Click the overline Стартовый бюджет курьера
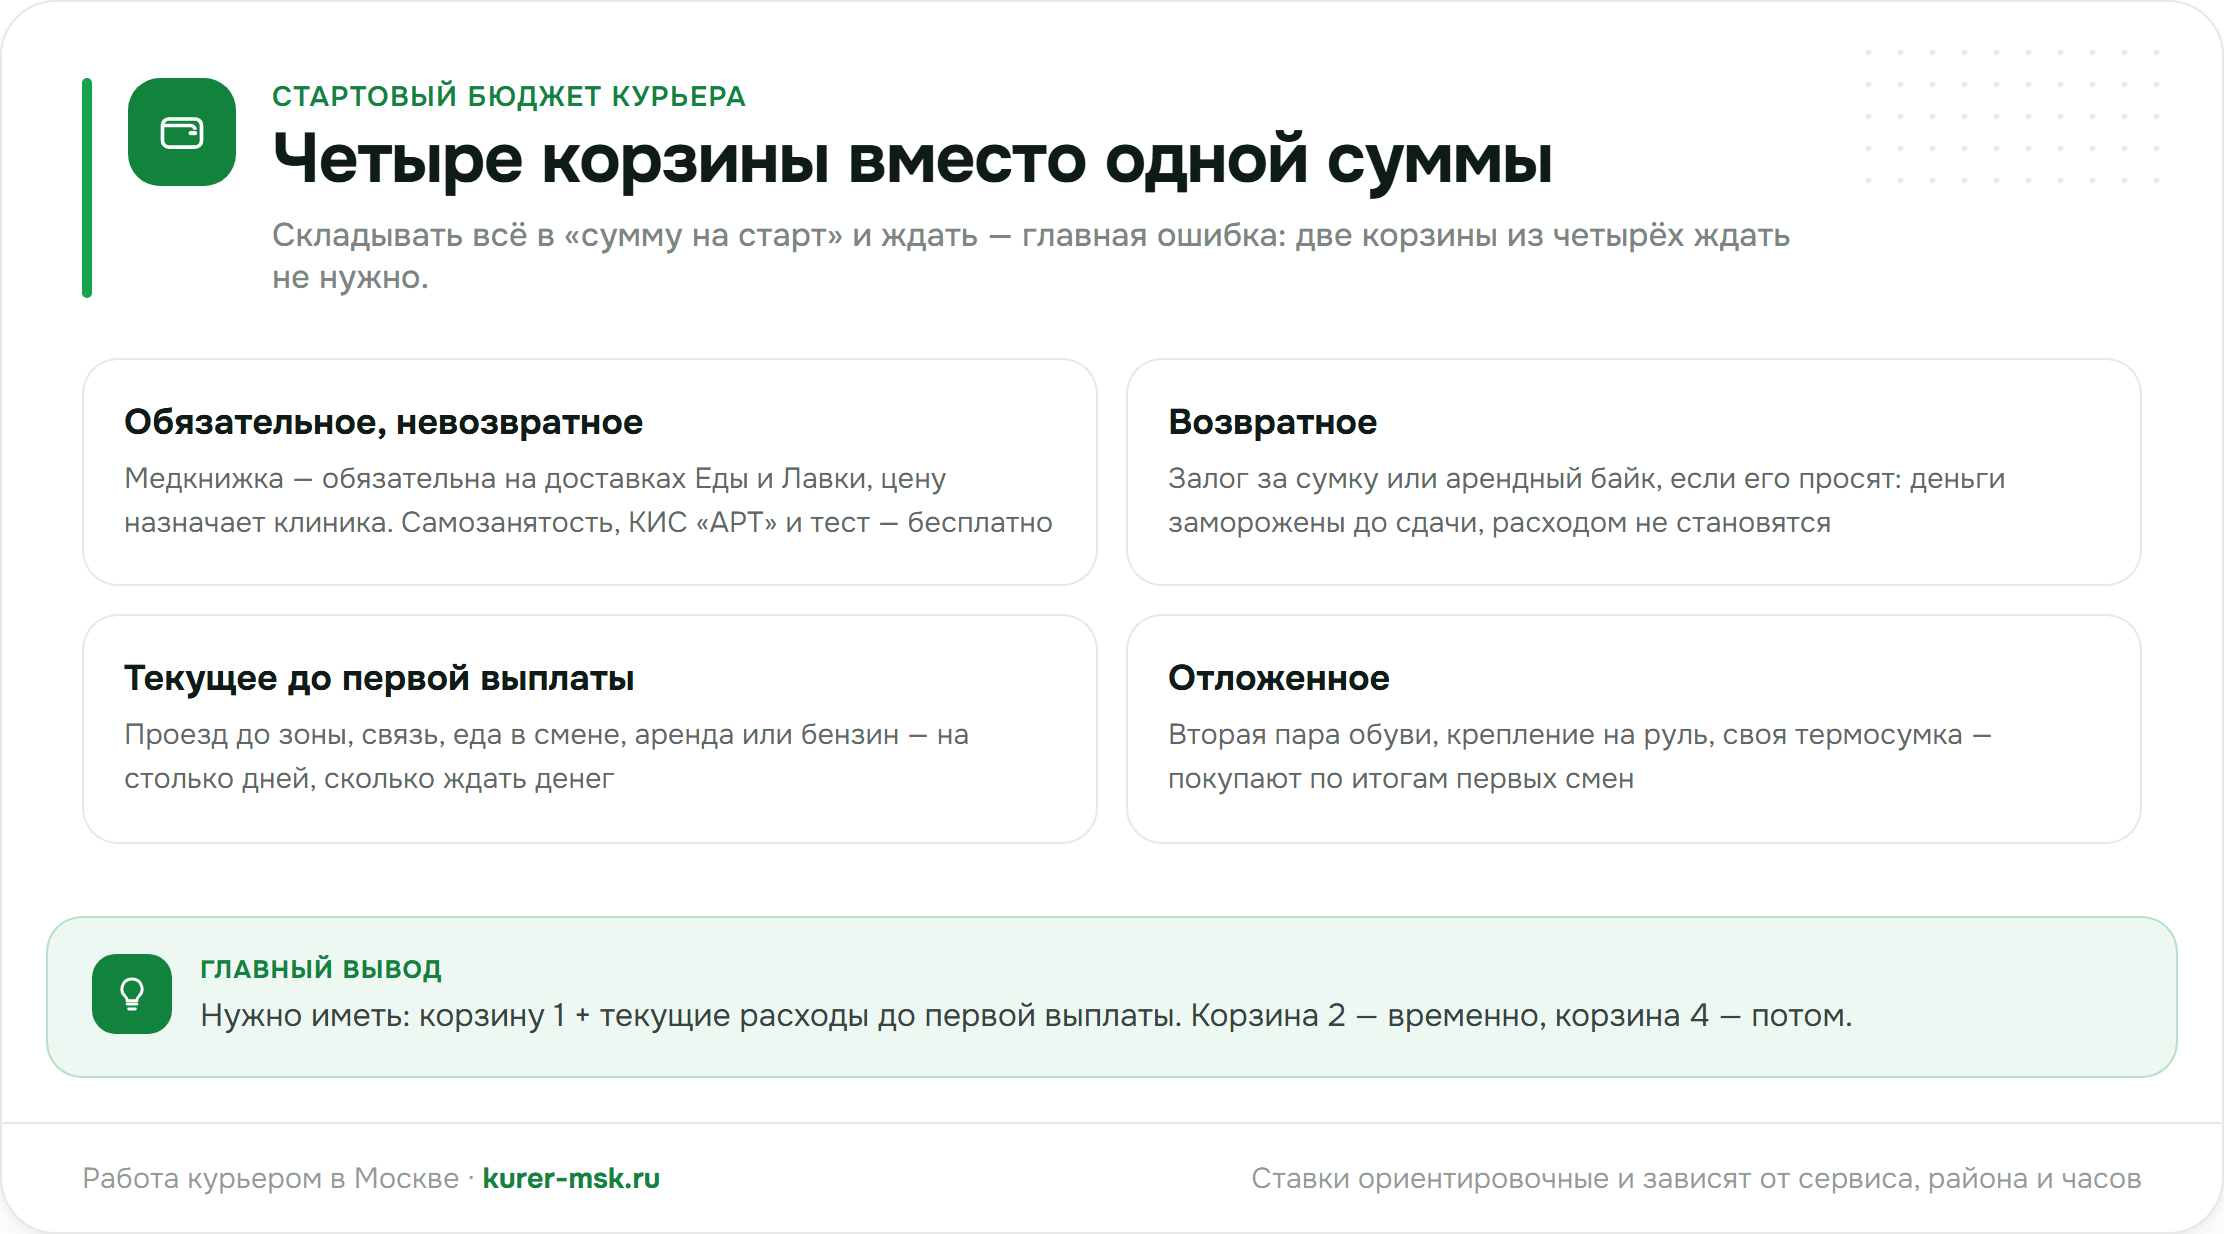The image size is (2224, 1234). [509, 96]
